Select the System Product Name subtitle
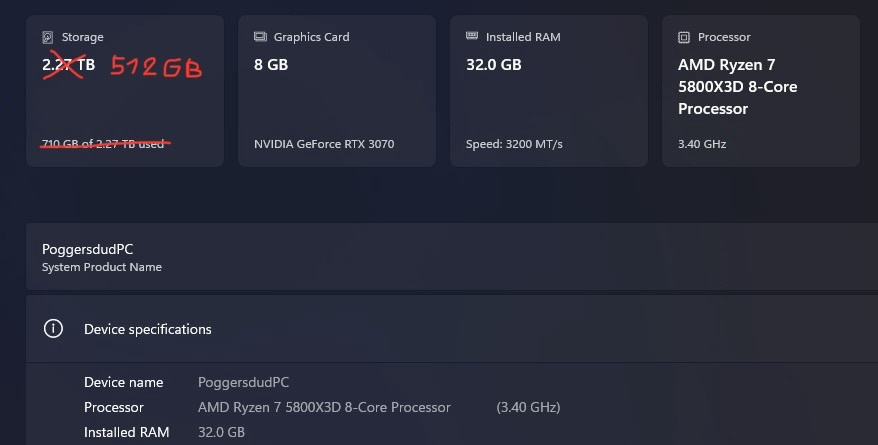The image size is (878, 445). [101, 267]
